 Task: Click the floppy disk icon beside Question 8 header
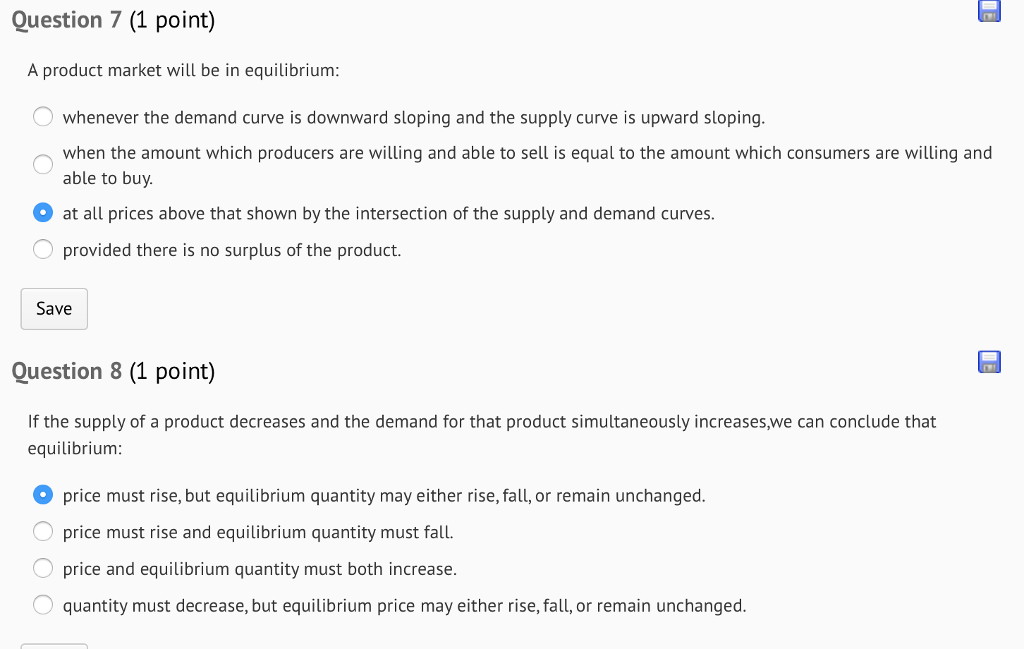pyautogui.click(x=989, y=362)
